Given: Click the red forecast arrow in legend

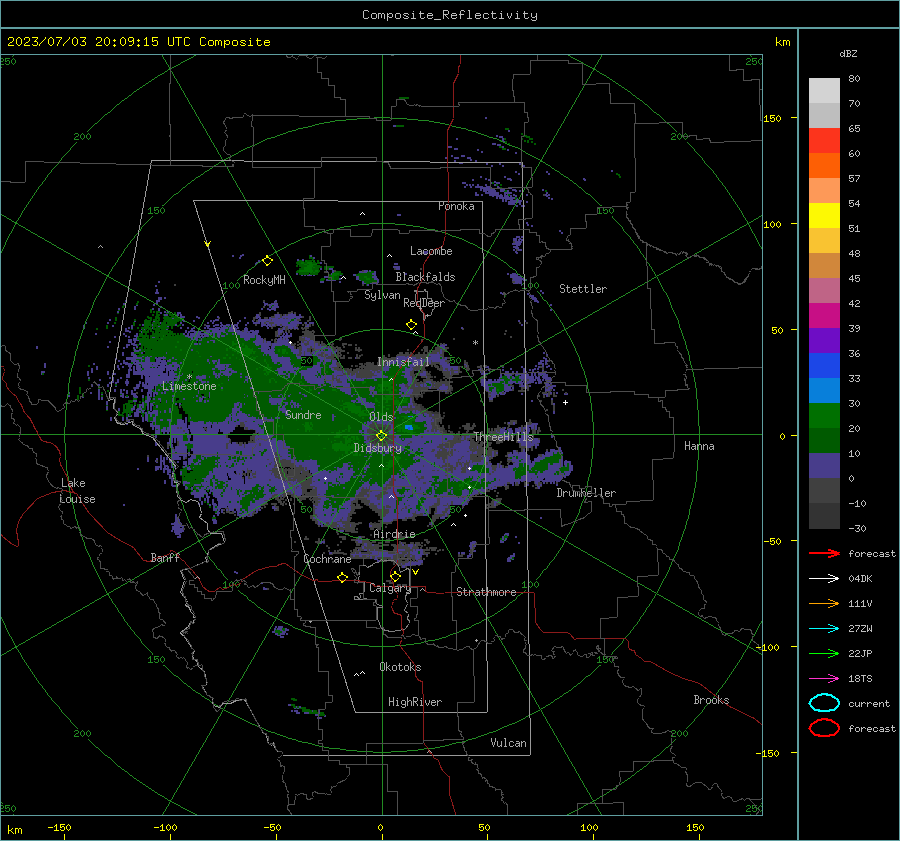Looking at the screenshot, I should (x=824, y=553).
